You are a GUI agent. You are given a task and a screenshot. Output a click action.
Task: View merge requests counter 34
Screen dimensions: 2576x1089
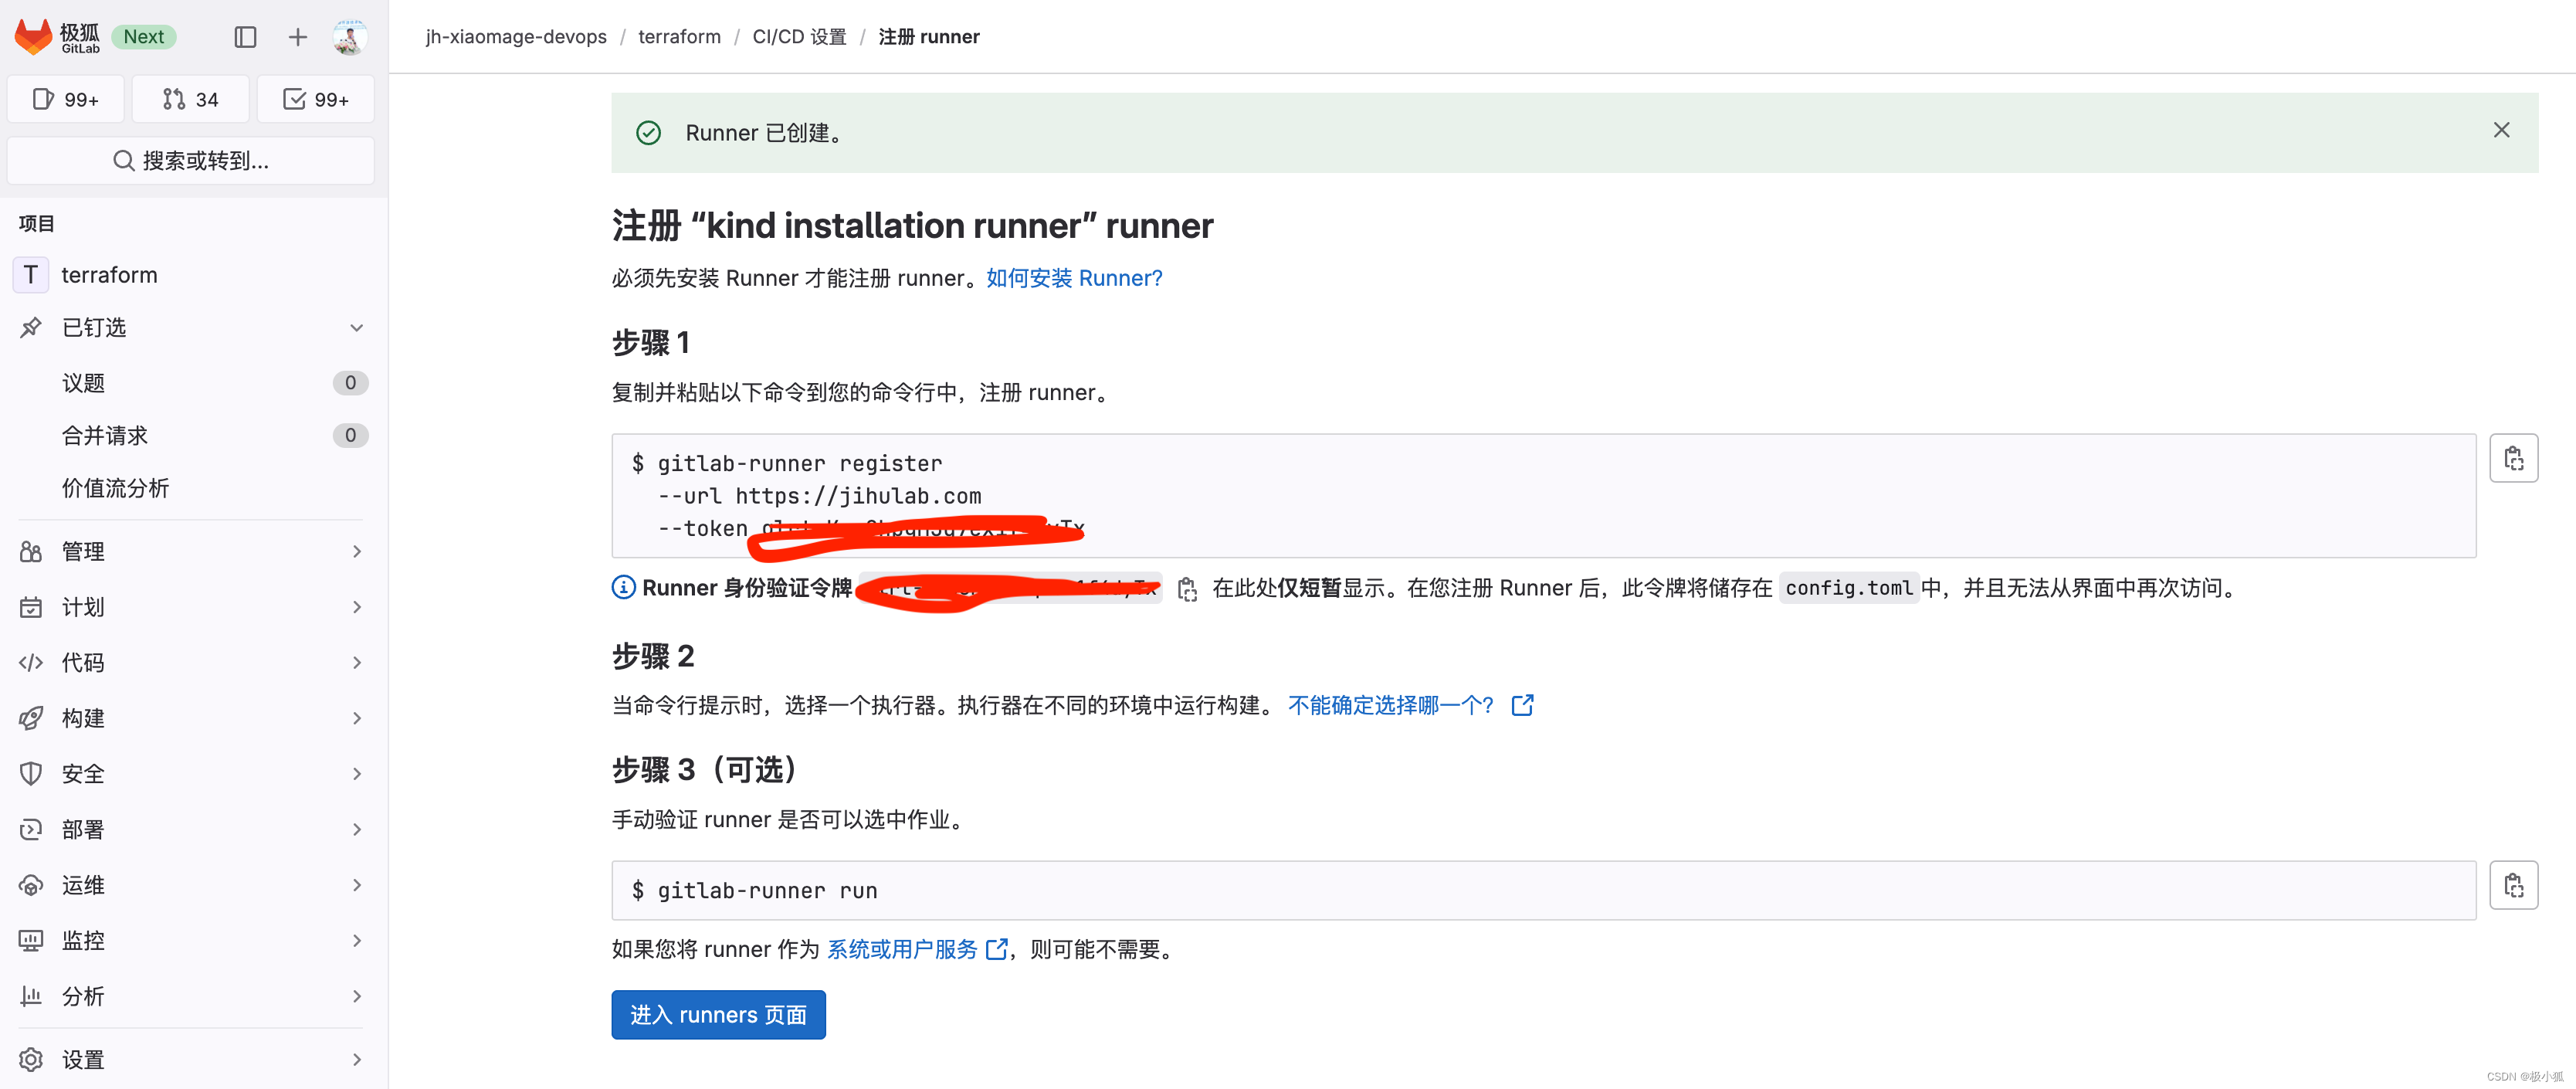click(190, 99)
